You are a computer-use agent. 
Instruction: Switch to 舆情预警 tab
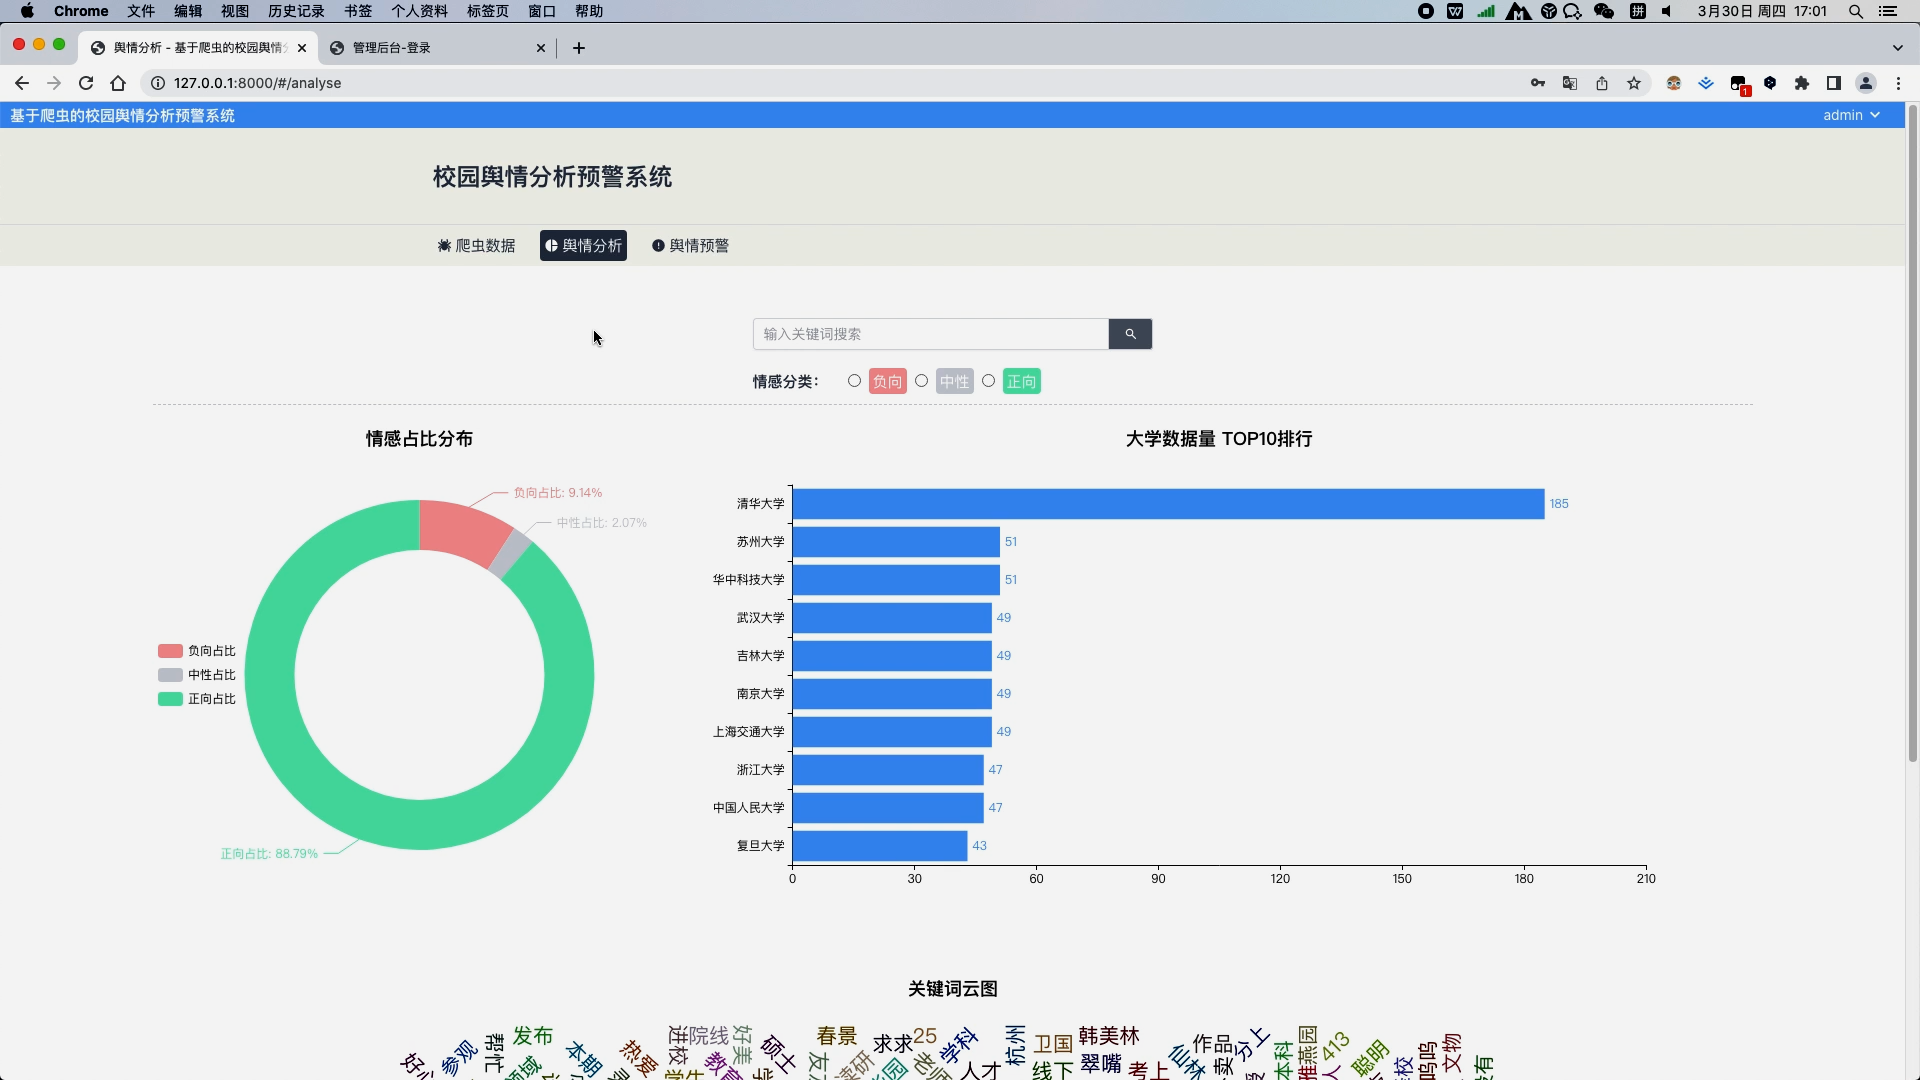pos(690,246)
